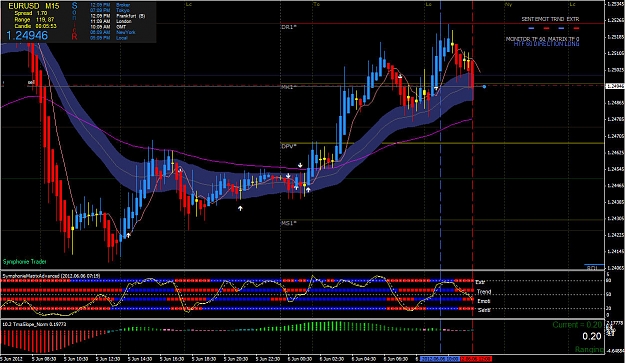Click the topmost white down-arrow signal near DPV
The height and width of the screenshot is (363, 625).
point(300,165)
